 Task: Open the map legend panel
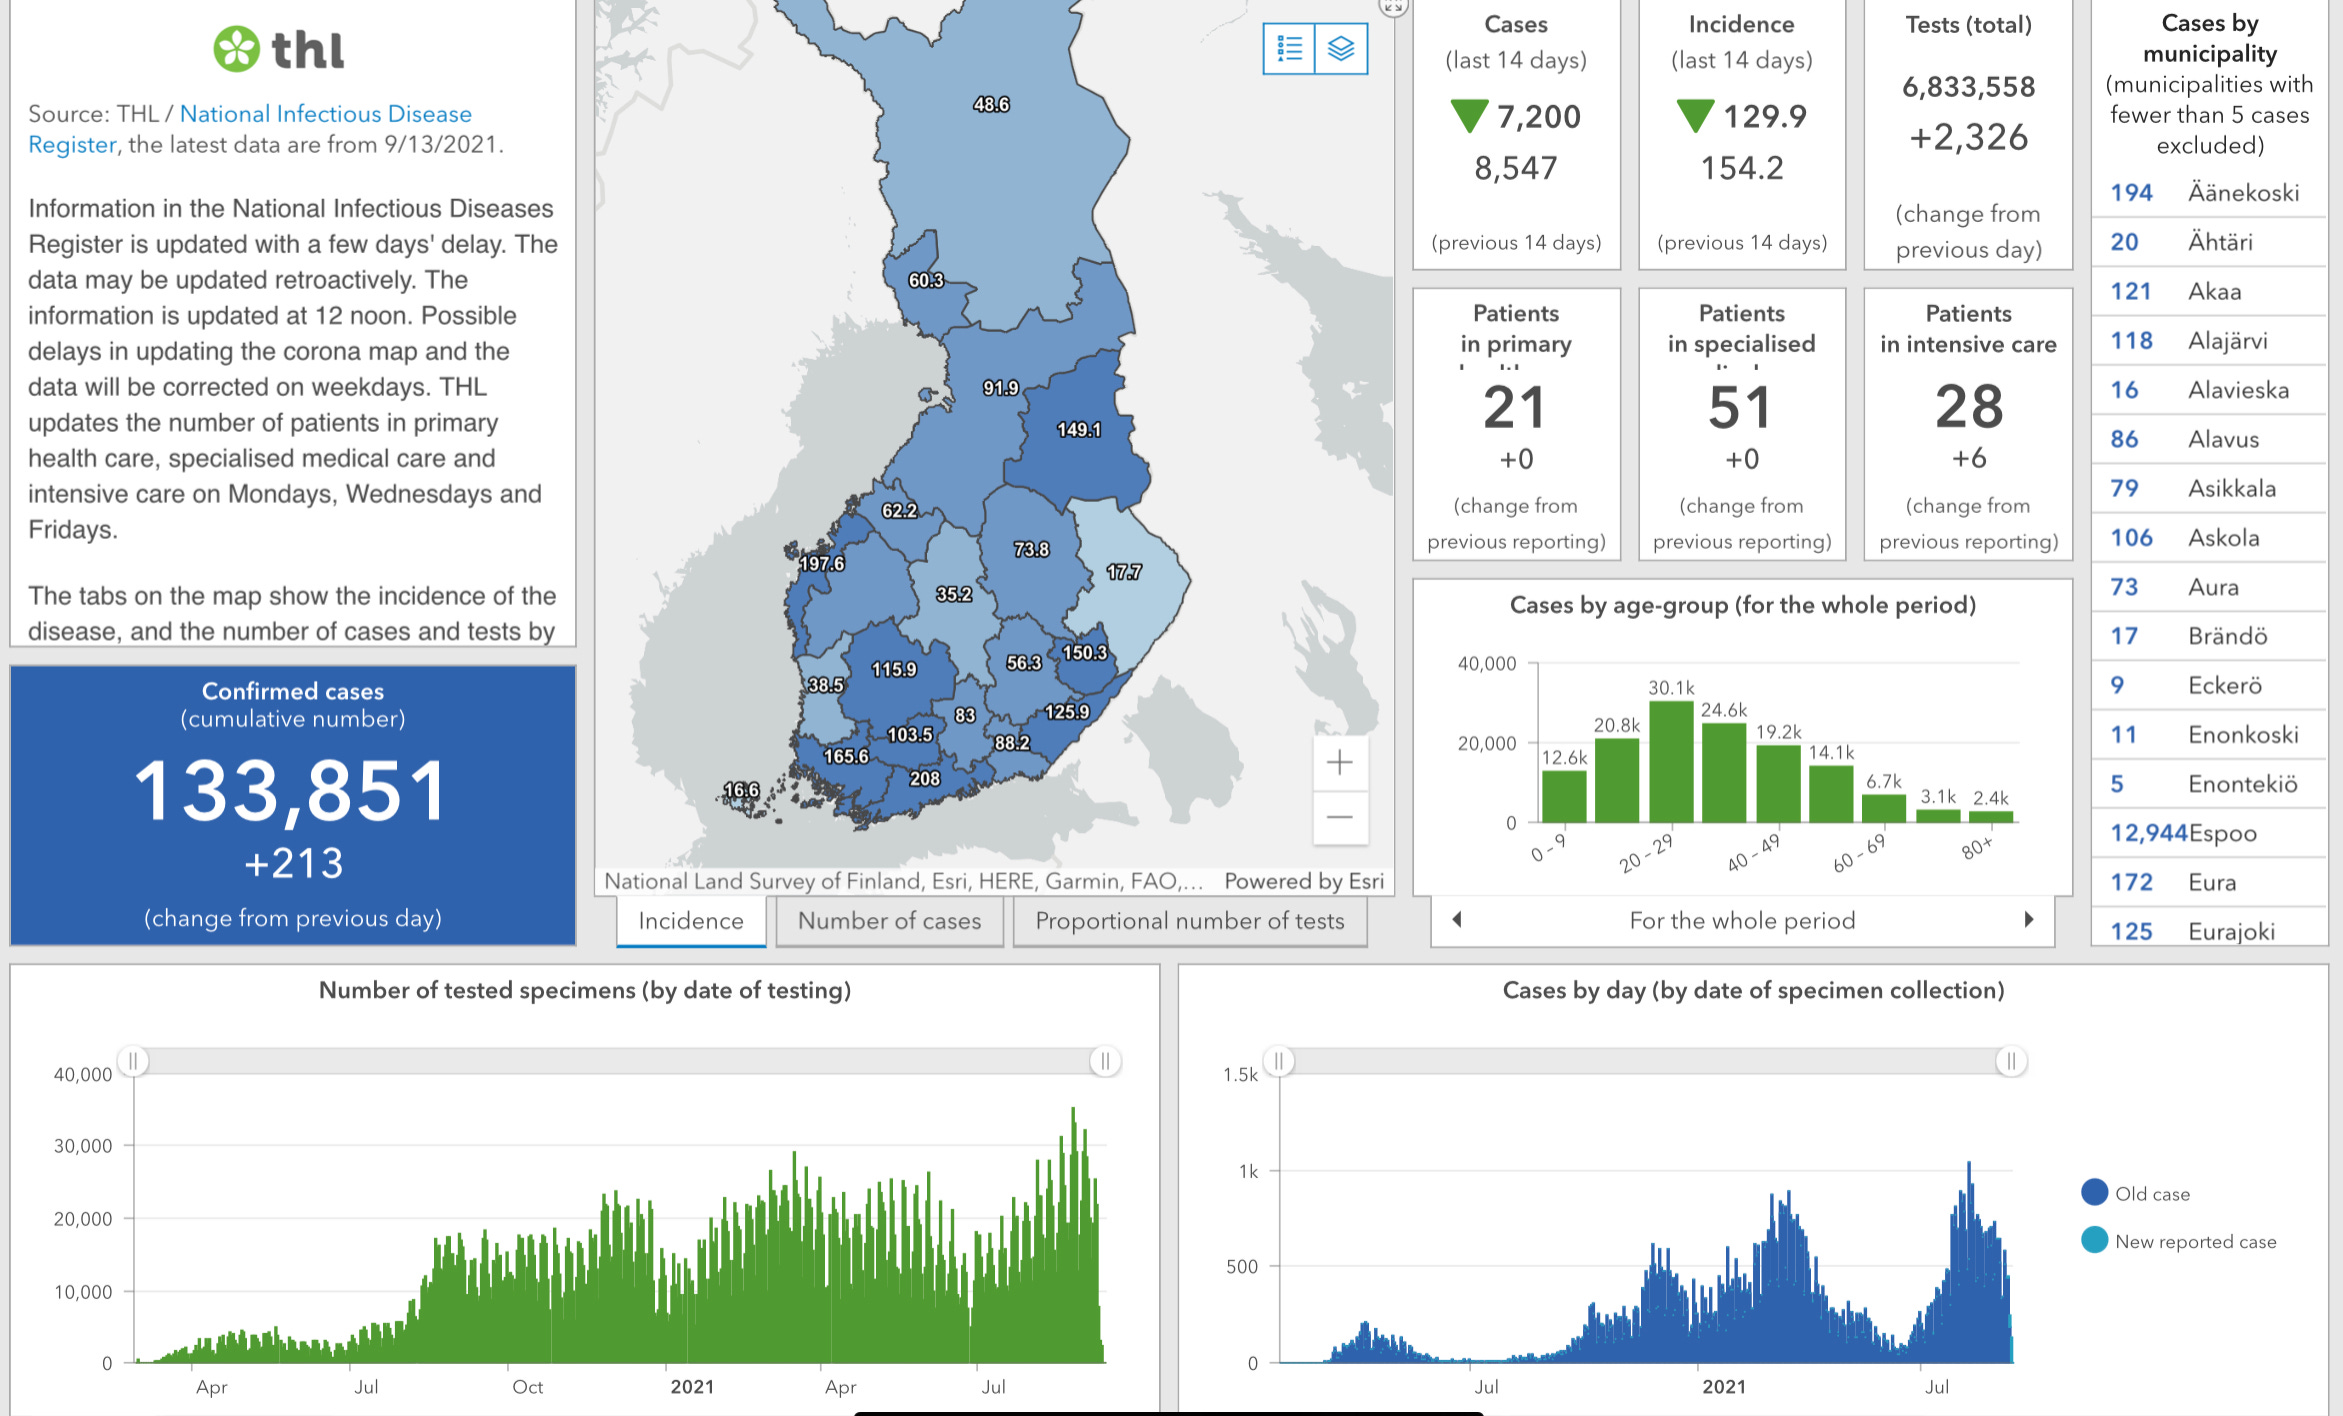click(x=1289, y=48)
